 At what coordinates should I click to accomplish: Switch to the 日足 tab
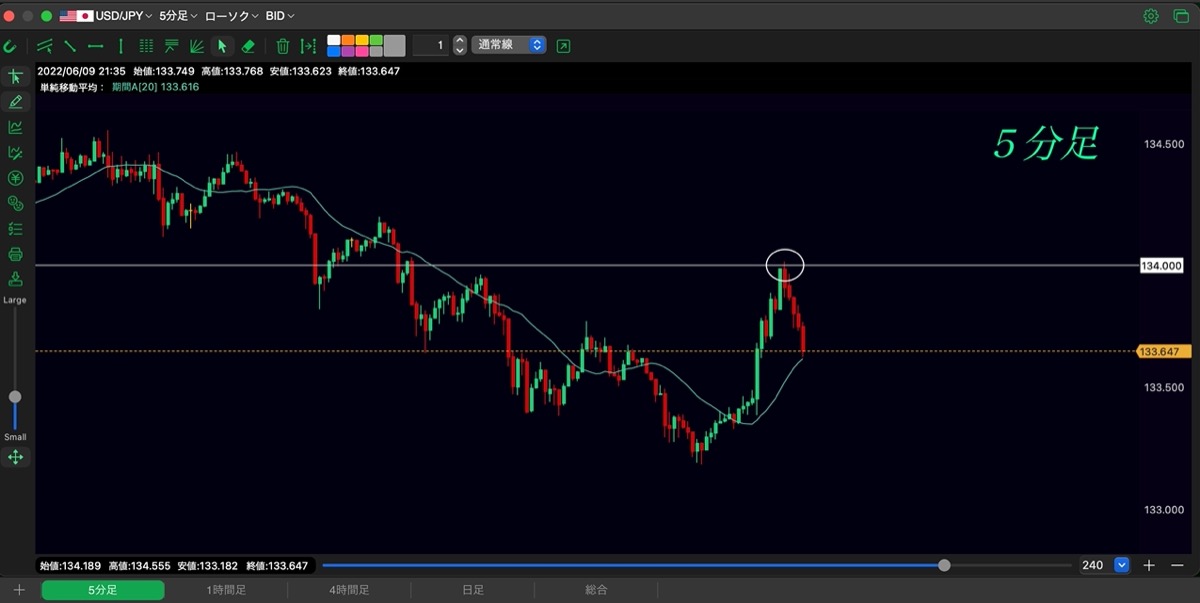(x=472, y=590)
